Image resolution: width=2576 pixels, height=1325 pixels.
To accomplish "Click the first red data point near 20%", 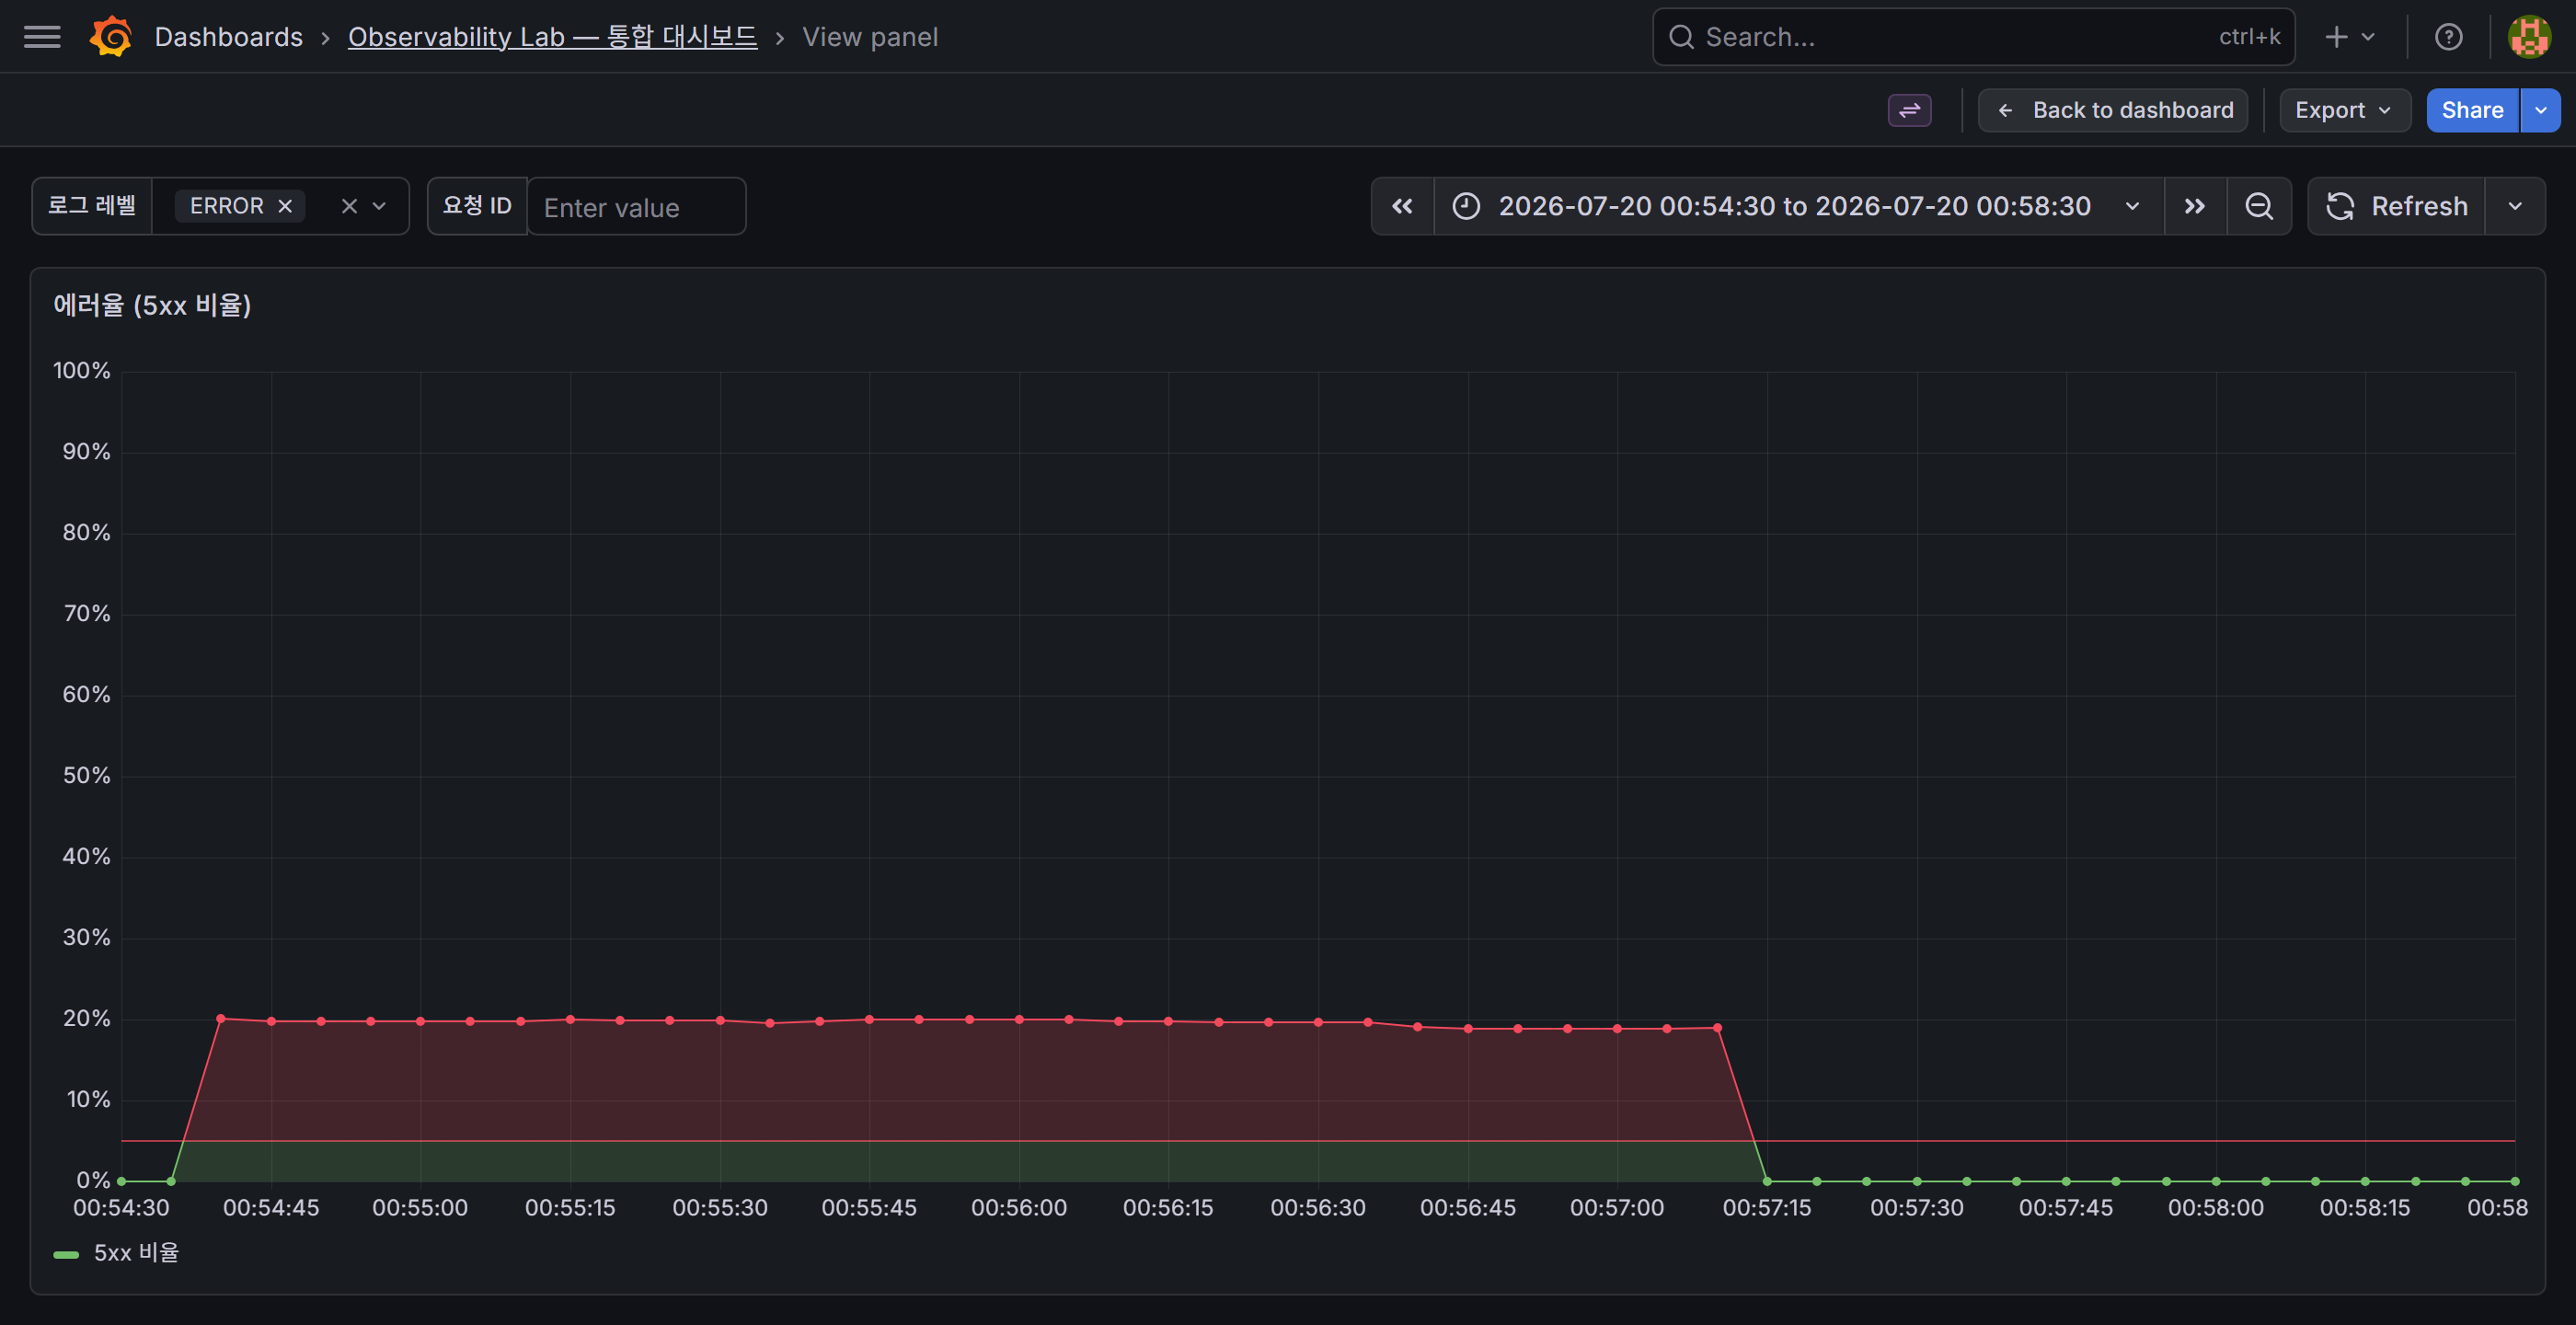I will tap(221, 1019).
